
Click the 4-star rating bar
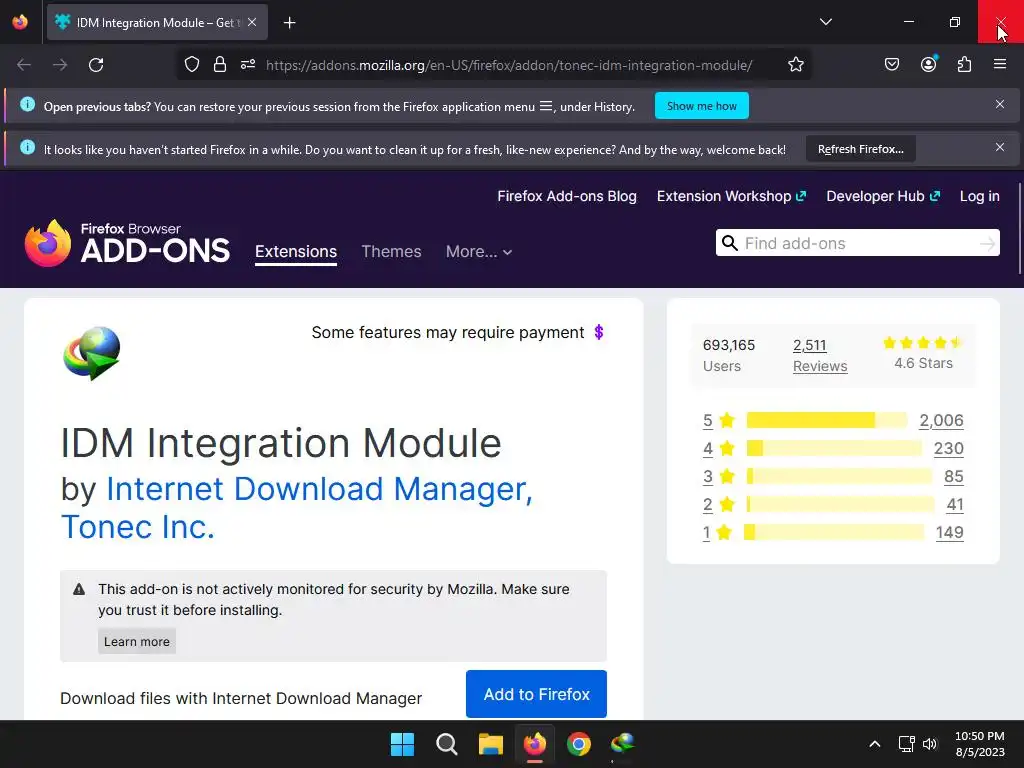coord(834,449)
